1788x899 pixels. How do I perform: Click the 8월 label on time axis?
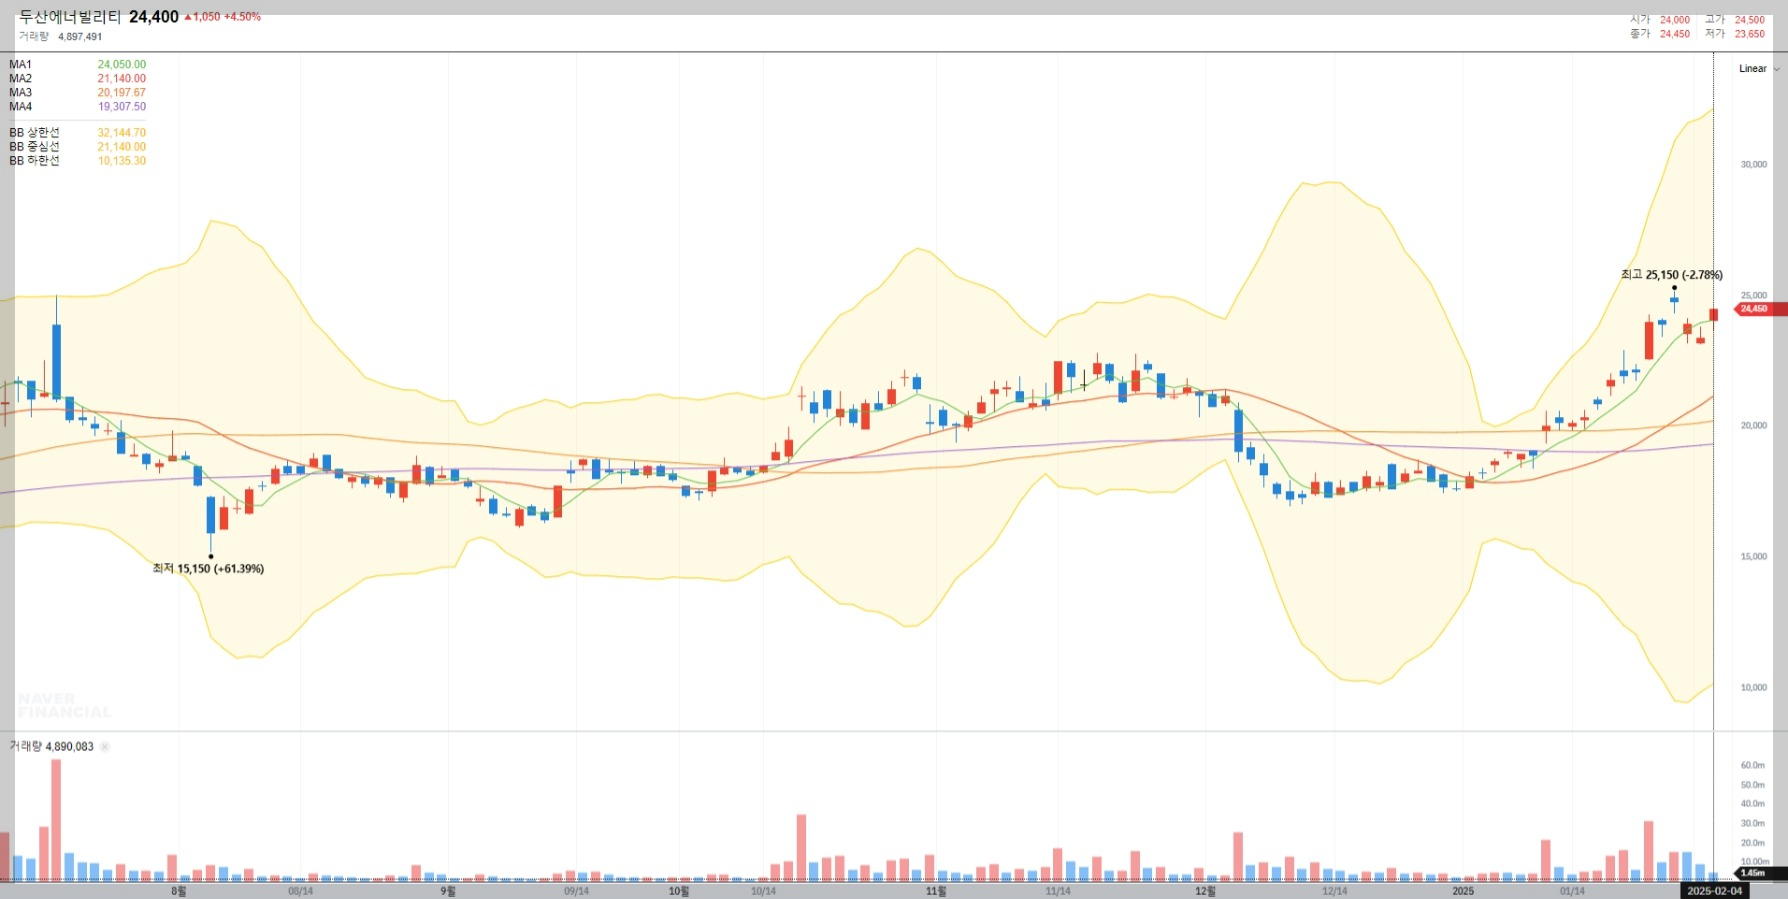(179, 891)
